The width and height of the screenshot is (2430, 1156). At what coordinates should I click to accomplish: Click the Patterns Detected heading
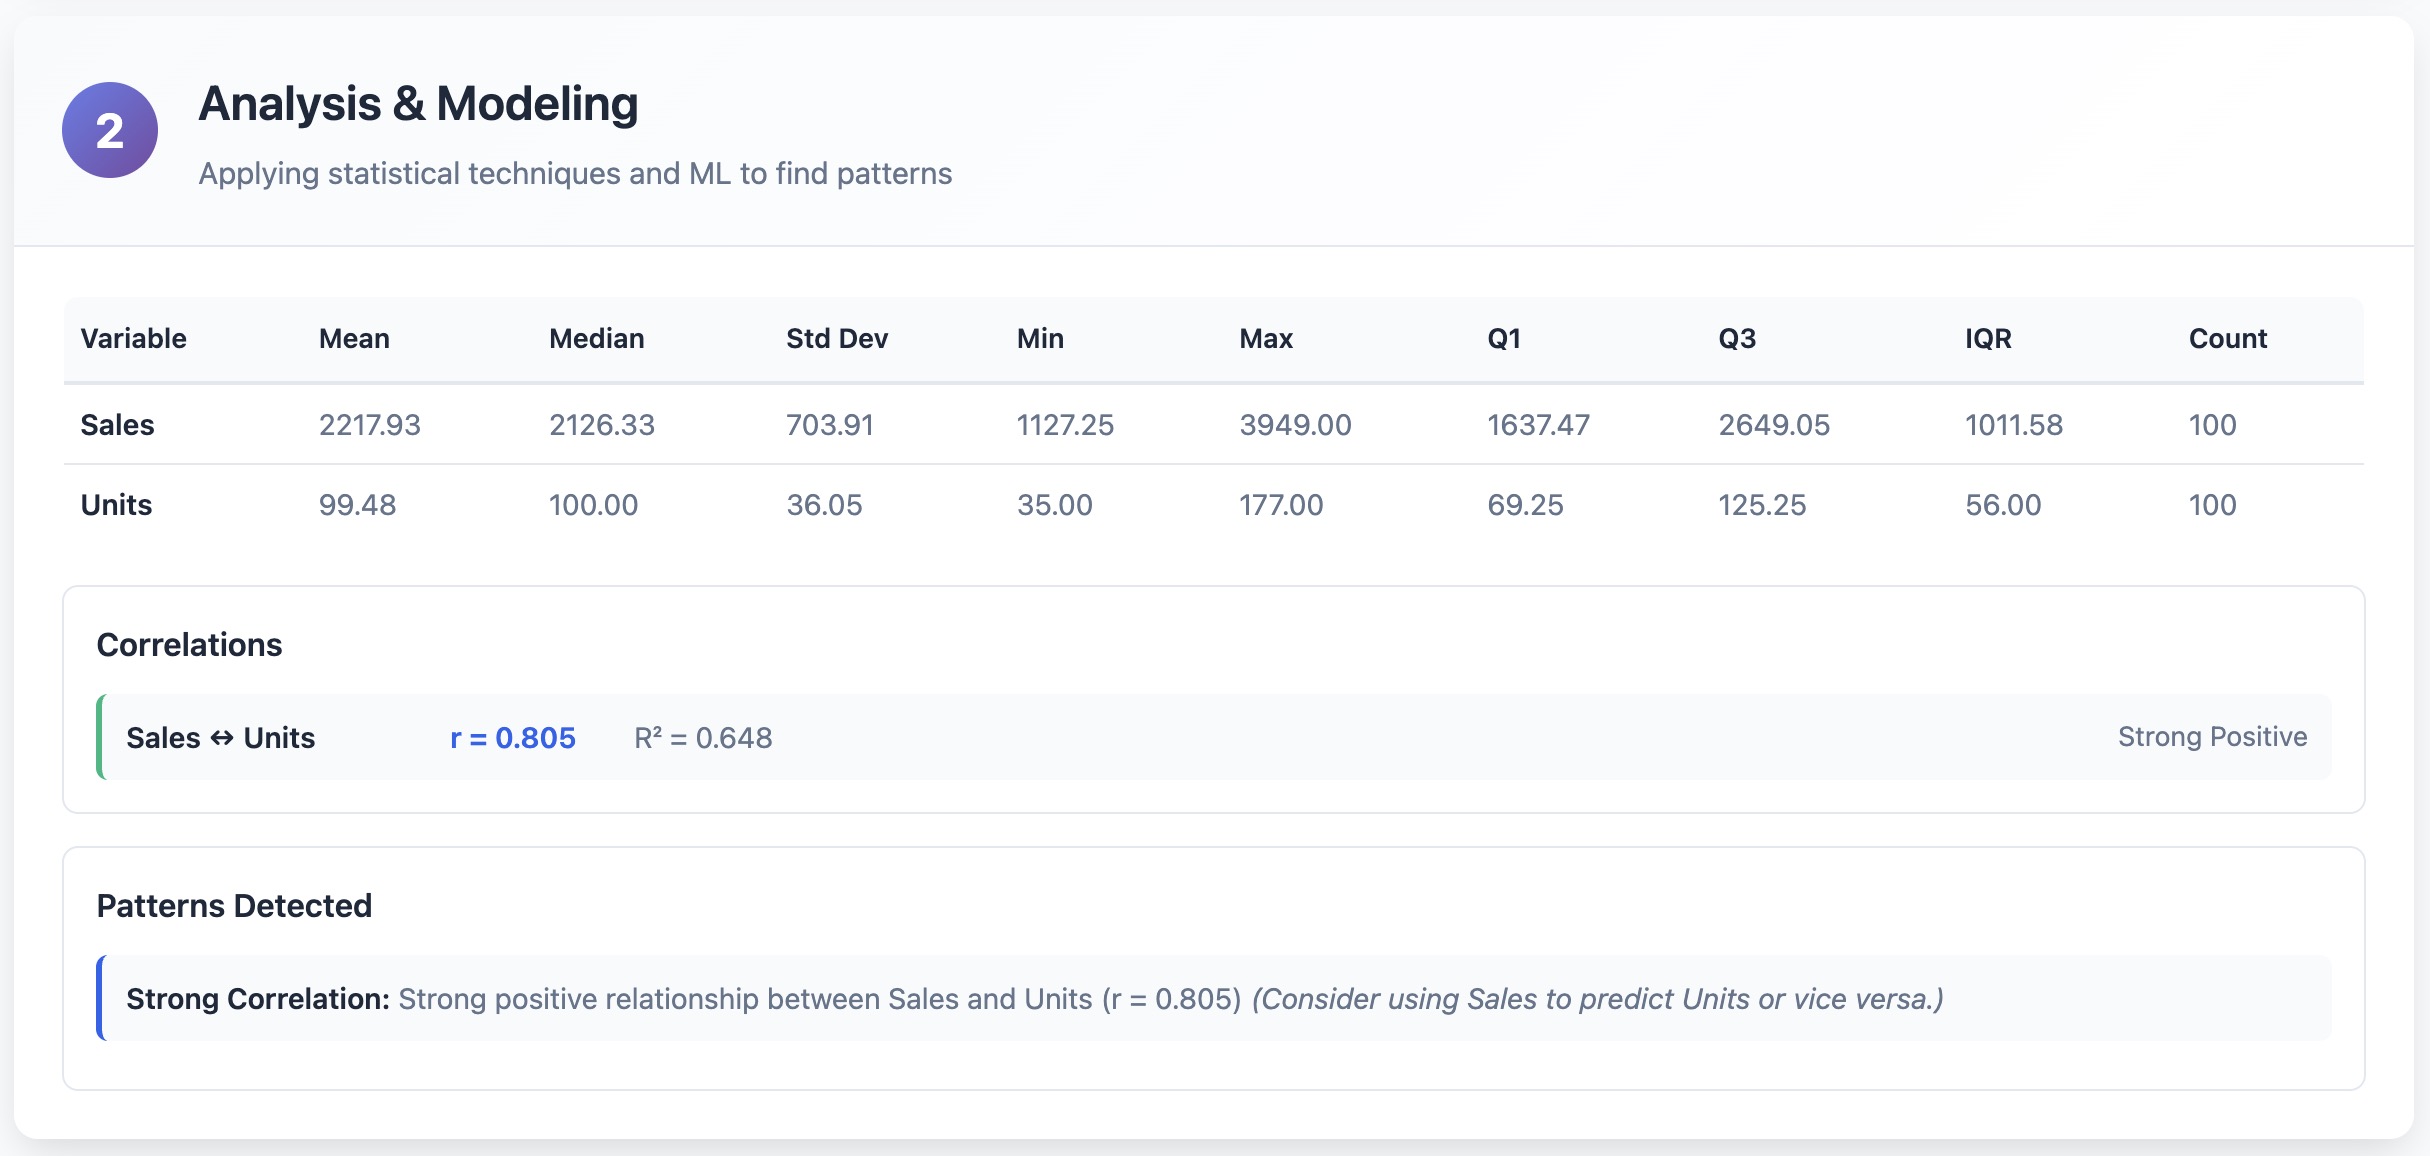234,906
